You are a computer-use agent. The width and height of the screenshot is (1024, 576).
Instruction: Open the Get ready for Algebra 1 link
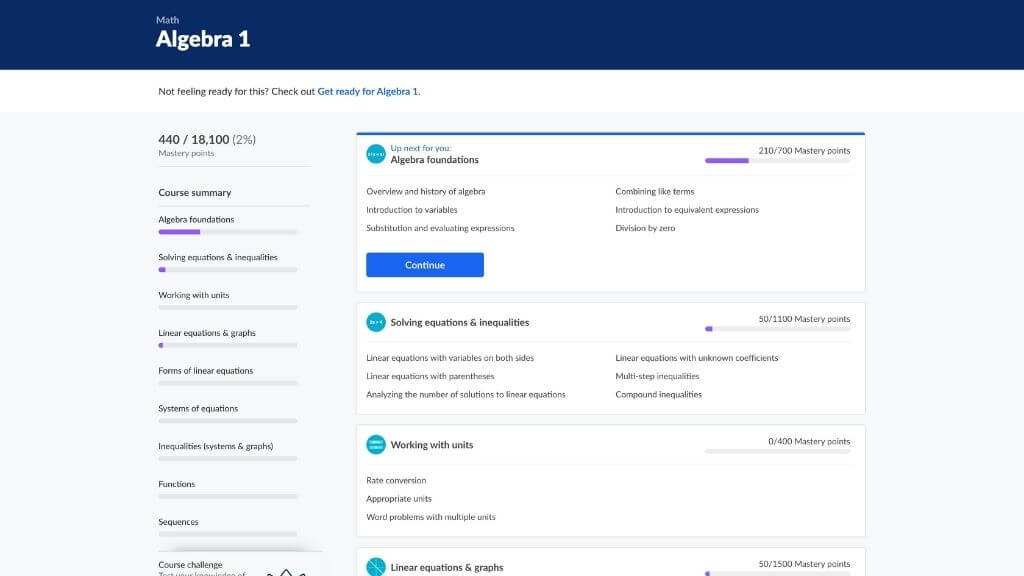coord(368,91)
